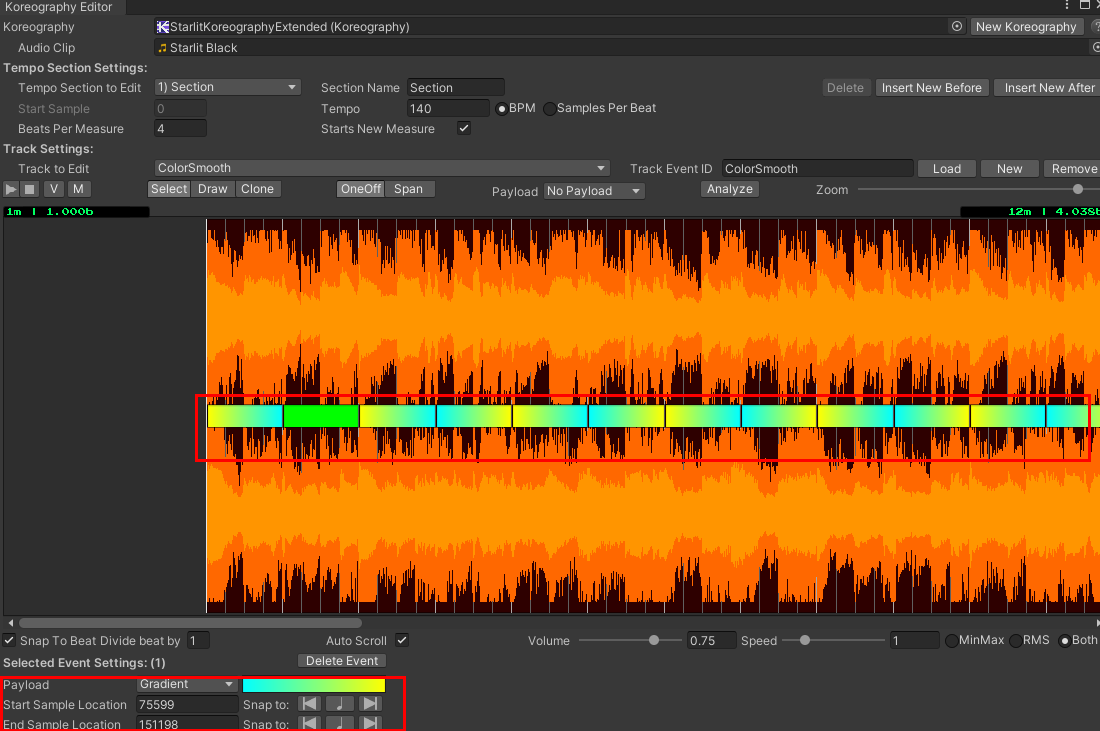Click the Remove track button

(1073, 169)
